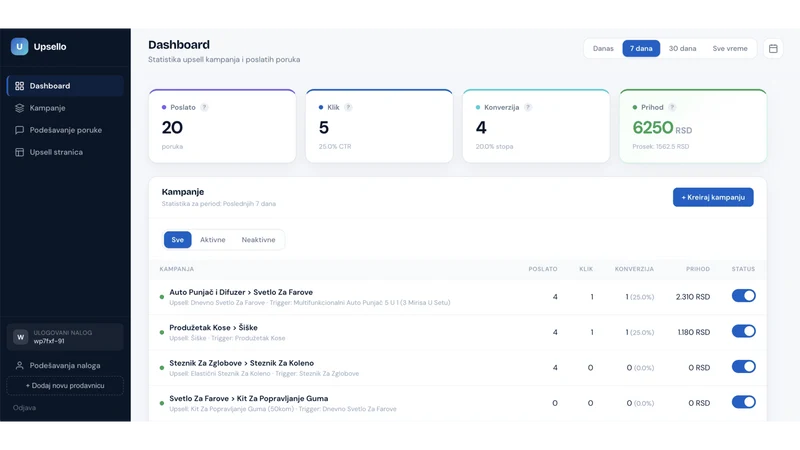Toggle off the Steznik Za Zglobove campaign
Screen dimensions: 800x450
point(743,366)
